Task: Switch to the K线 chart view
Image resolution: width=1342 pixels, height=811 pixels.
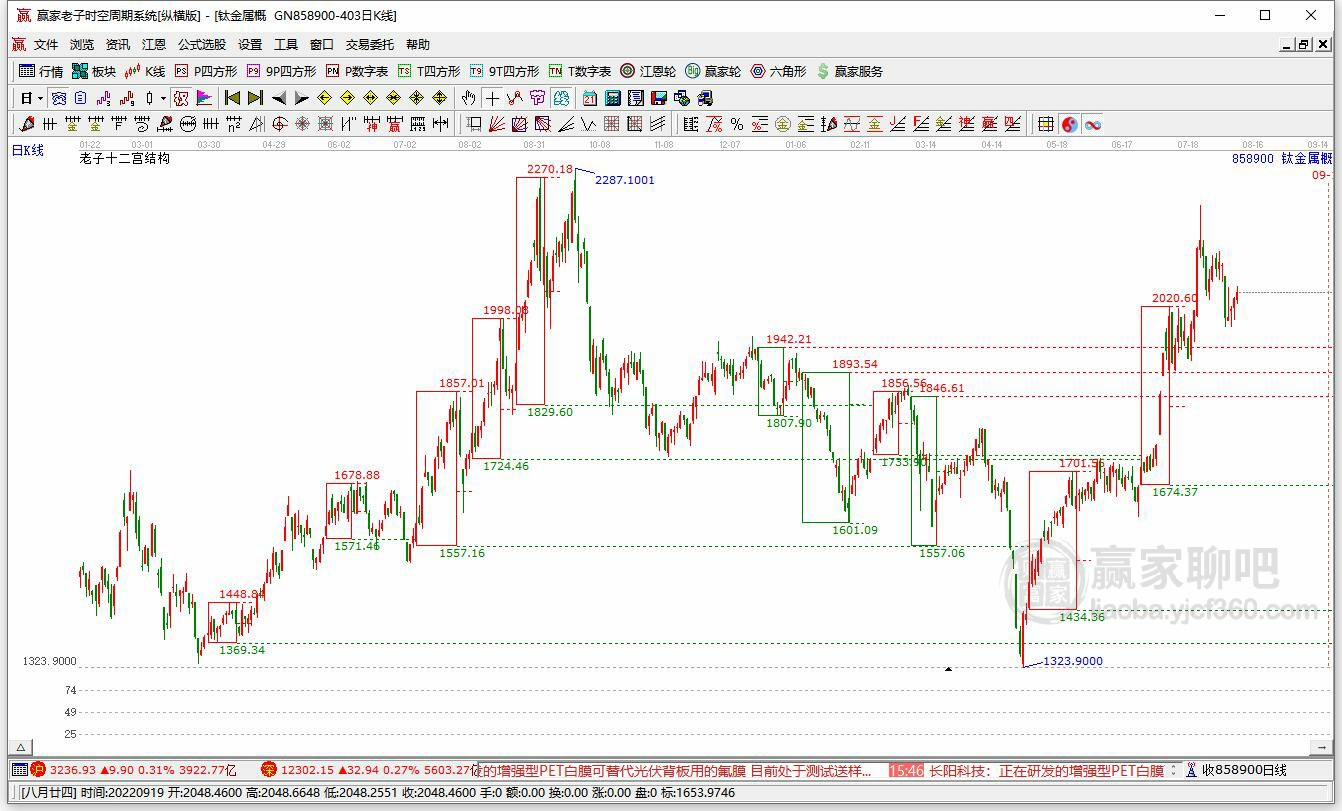Action: click(145, 71)
